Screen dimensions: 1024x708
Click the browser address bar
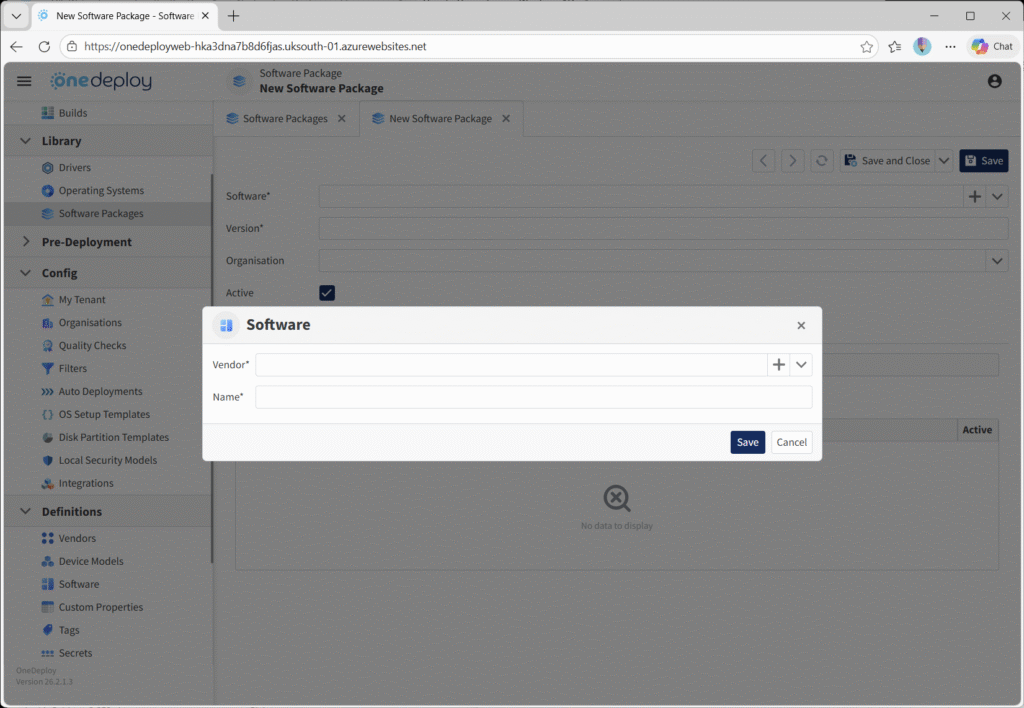[469, 46]
